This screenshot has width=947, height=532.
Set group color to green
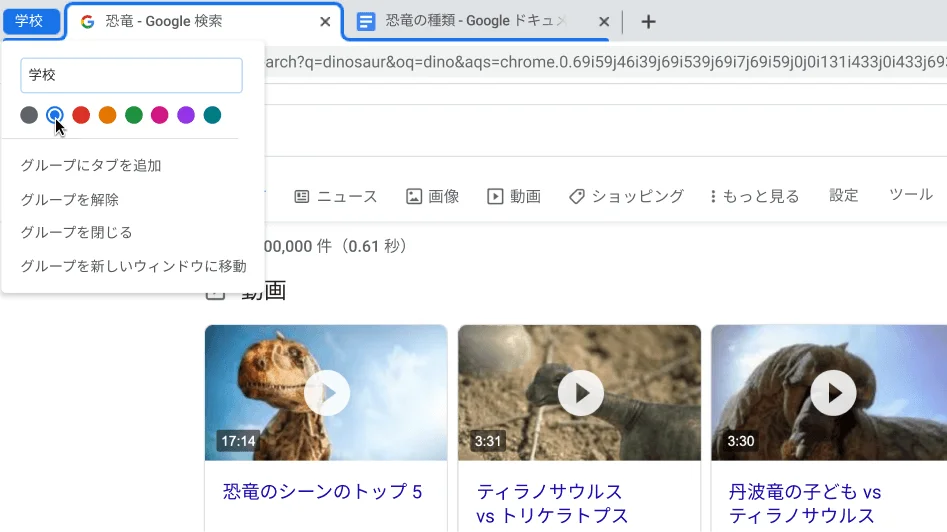(134, 115)
